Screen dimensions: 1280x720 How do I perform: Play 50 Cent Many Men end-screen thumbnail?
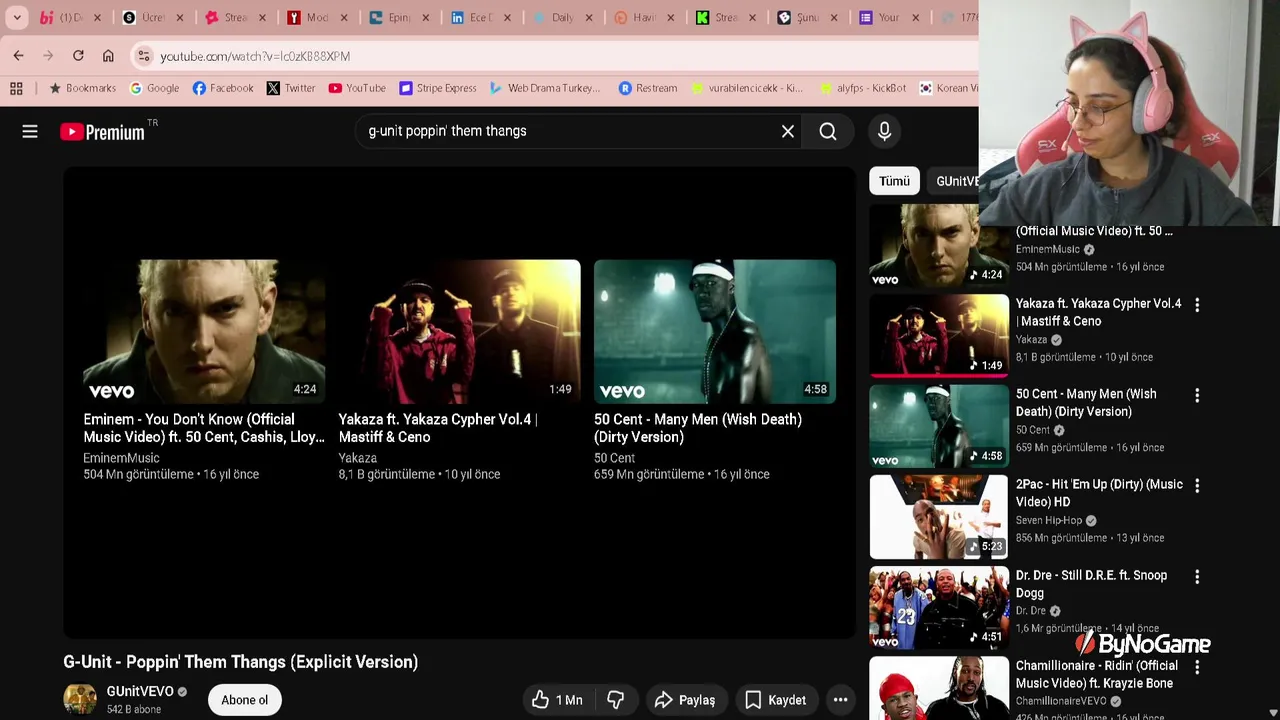[715, 331]
